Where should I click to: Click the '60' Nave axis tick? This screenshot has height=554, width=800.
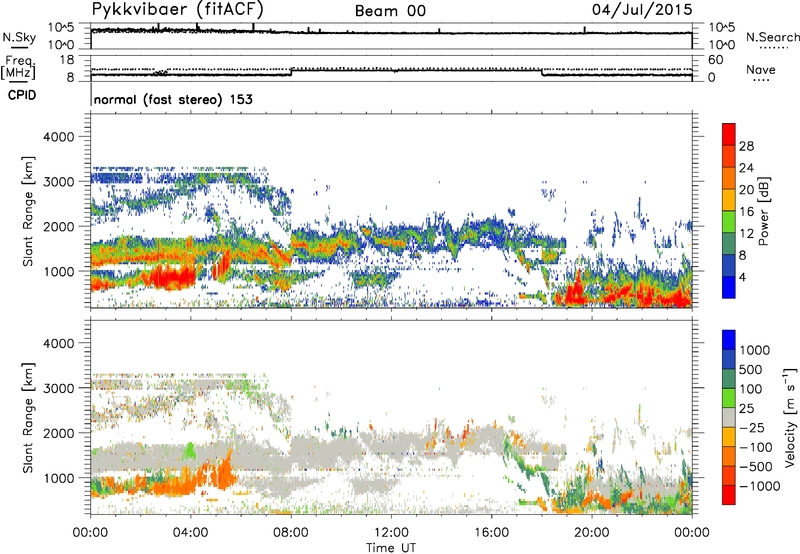[x=715, y=60]
